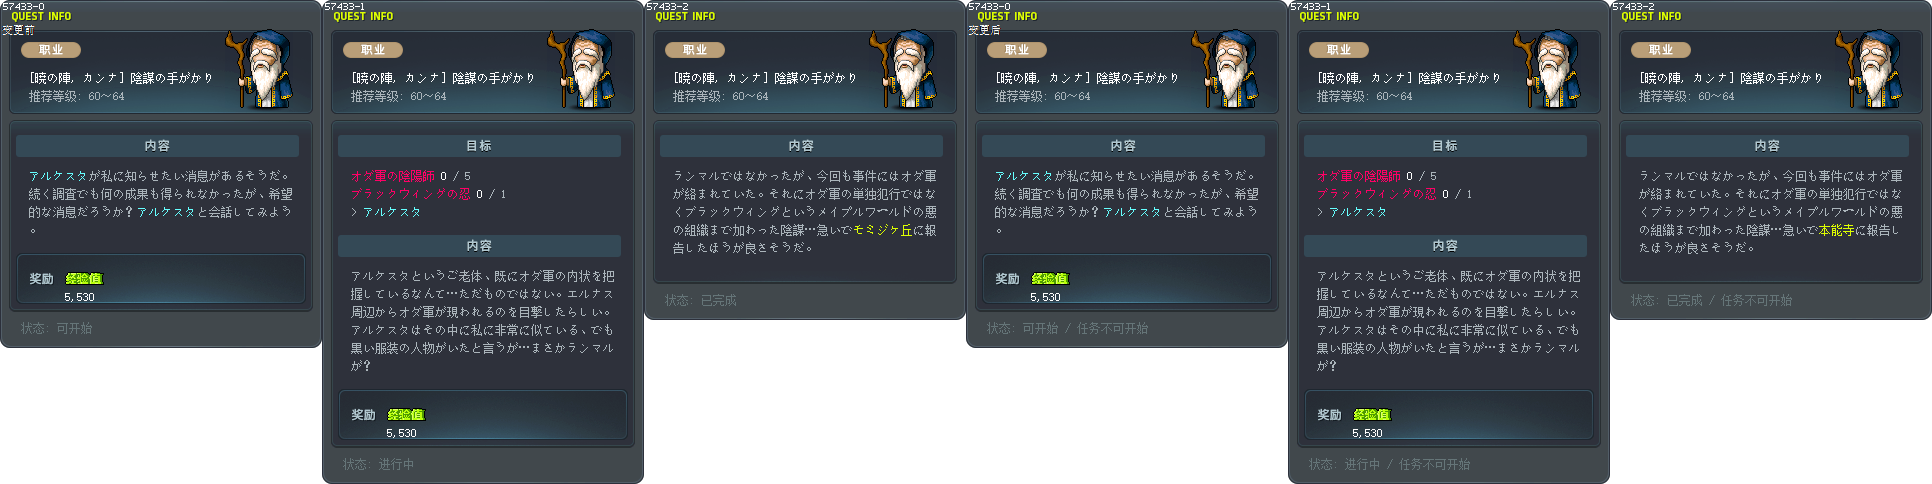
Task: Click the QUEST INFO title under 57433-0 变更前
Action: tap(41, 17)
